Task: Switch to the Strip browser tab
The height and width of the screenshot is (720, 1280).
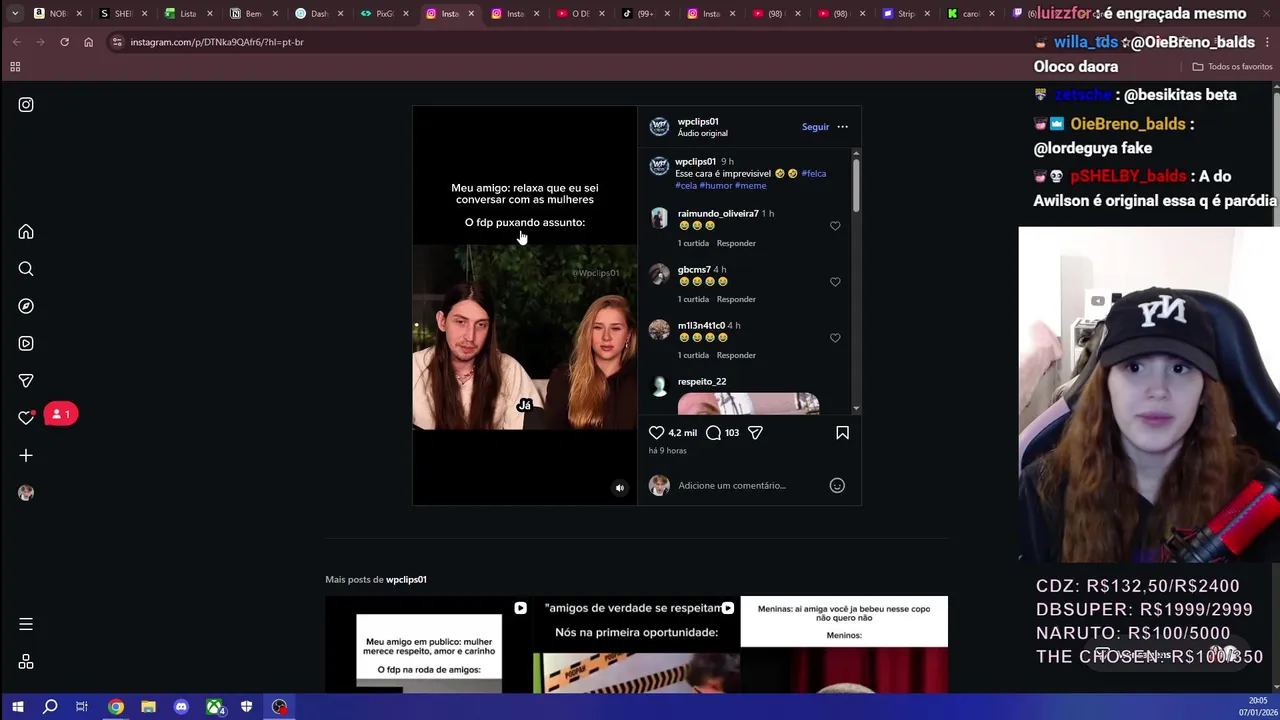Action: [x=906, y=14]
